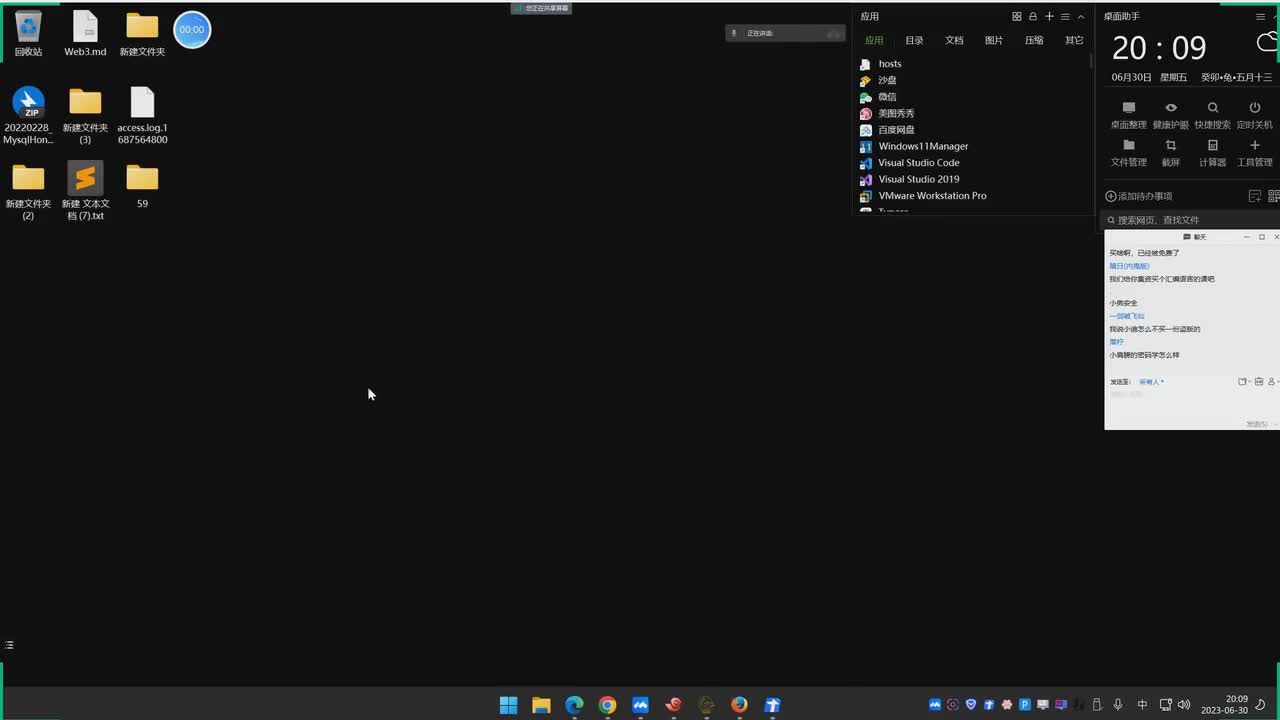Select the access.log.1687564800 file icon
1280x720 pixels.
click(142, 116)
